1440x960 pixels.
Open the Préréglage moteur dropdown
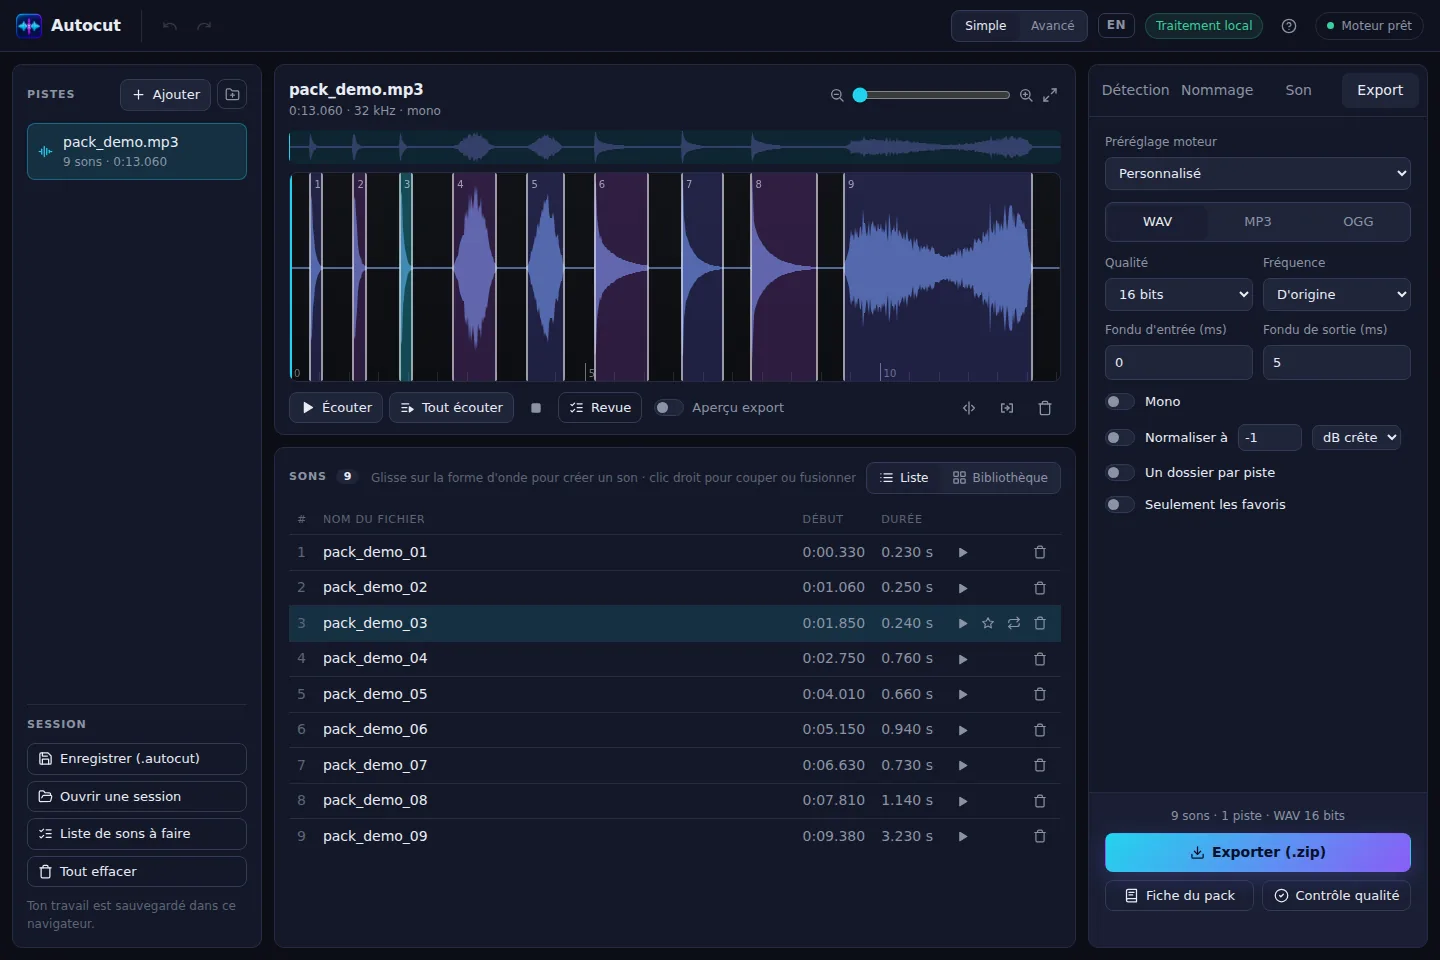click(1258, 173)
